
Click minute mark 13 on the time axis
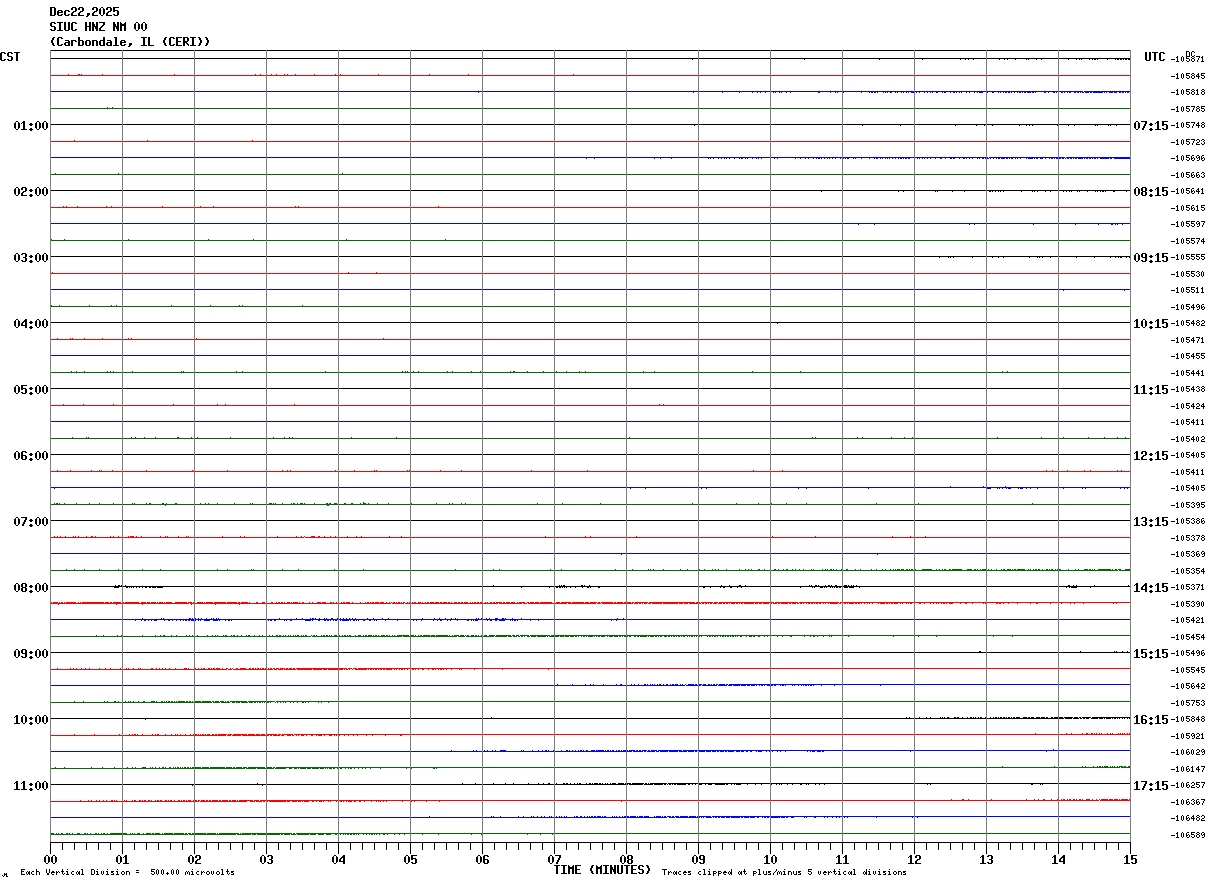tap(986, 859)
